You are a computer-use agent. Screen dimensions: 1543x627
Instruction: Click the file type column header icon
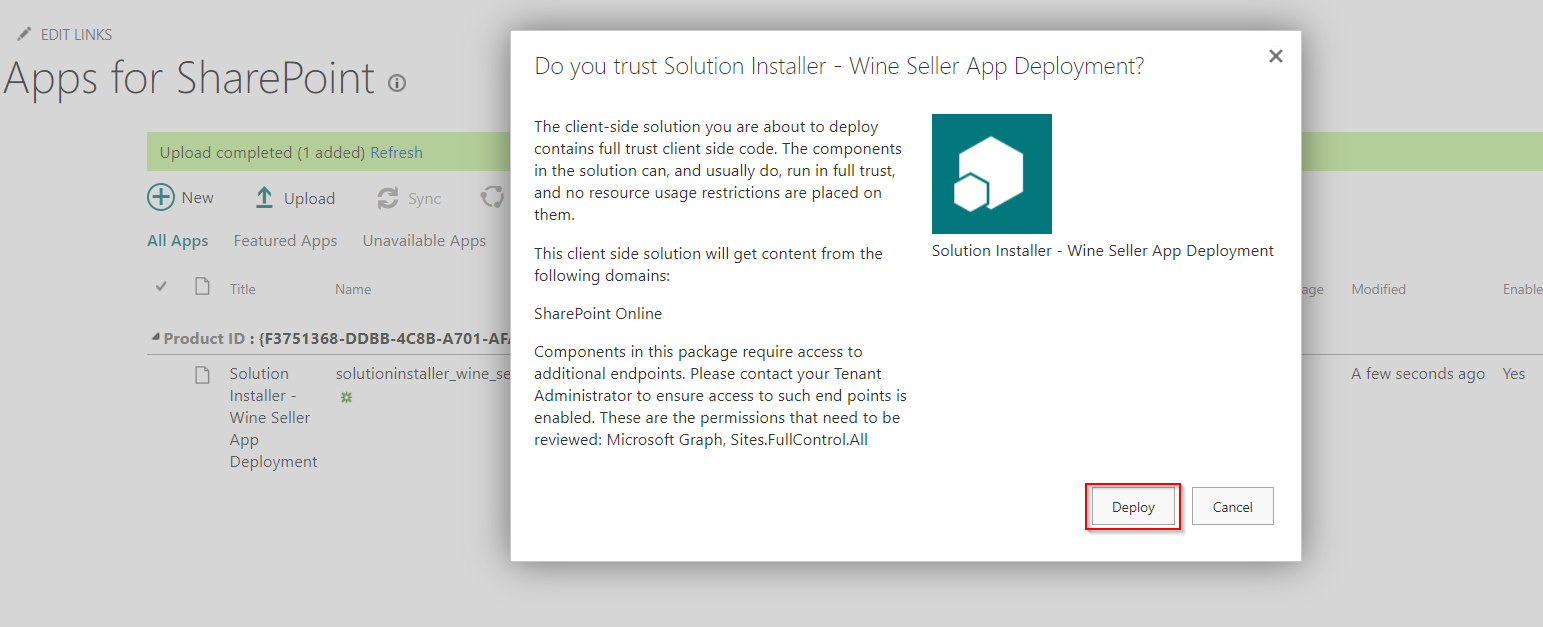[x=202, y=287]
